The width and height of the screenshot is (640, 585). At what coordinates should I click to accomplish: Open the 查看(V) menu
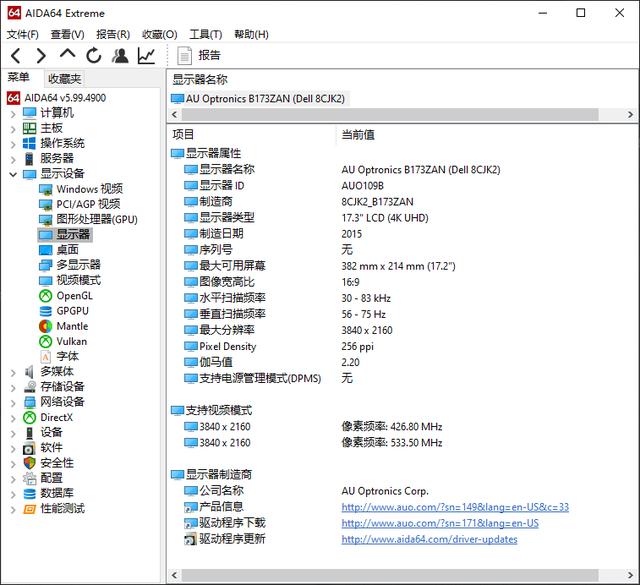pos(67,34)
